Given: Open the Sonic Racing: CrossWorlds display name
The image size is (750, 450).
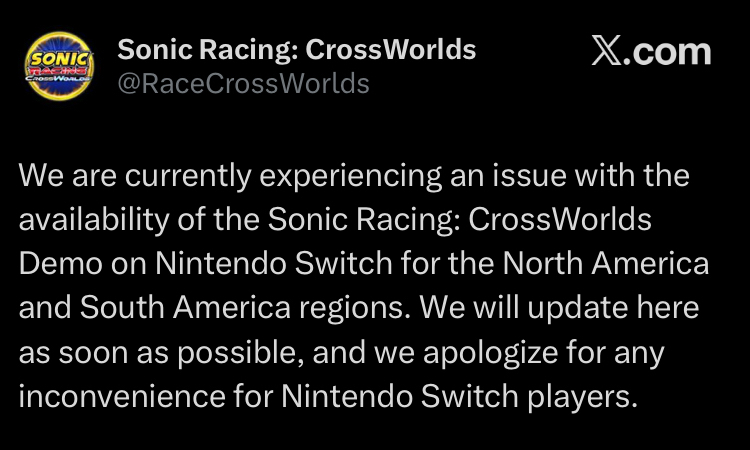Looking at the screenshot, I should [x=297, y=49].
